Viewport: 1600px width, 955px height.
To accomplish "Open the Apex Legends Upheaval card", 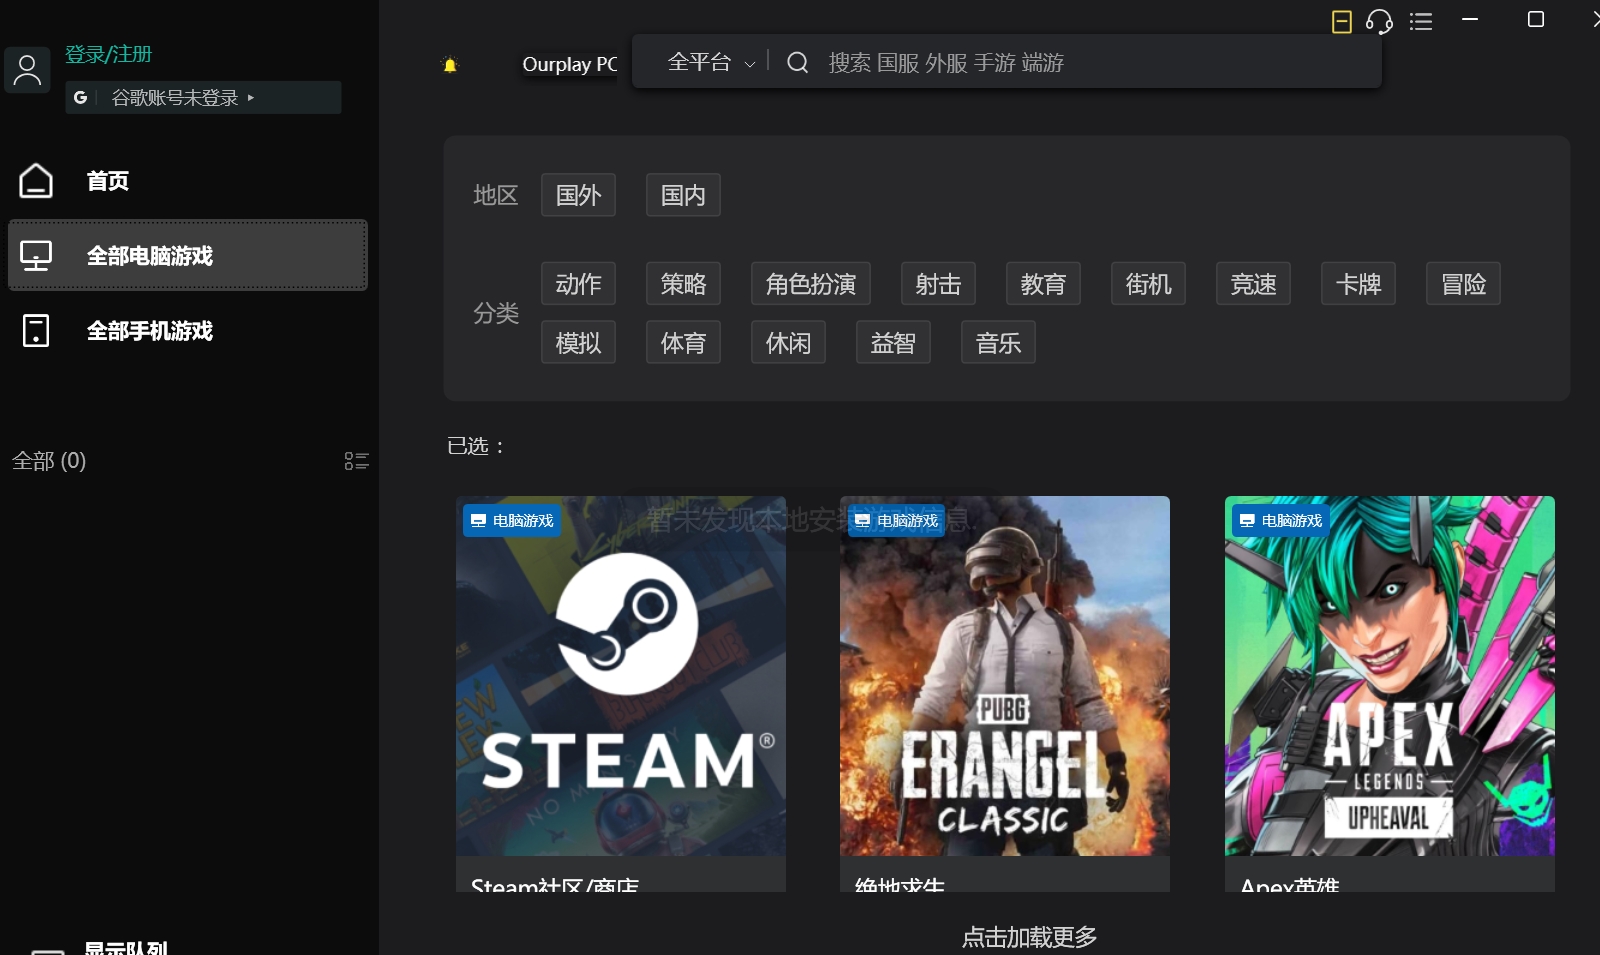I will (1390, 693).
